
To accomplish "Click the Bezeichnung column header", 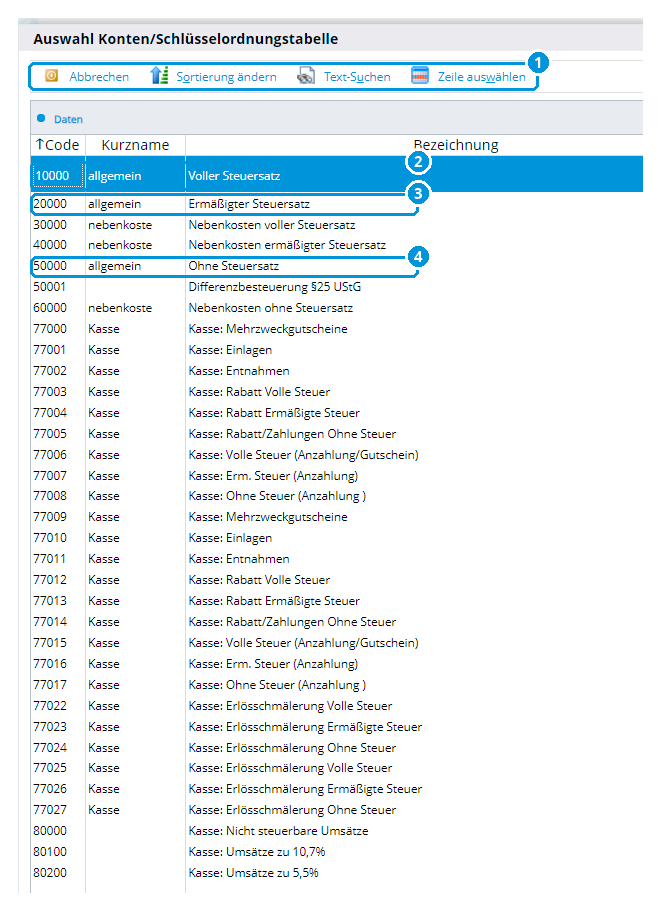I will tap(456, 145).
